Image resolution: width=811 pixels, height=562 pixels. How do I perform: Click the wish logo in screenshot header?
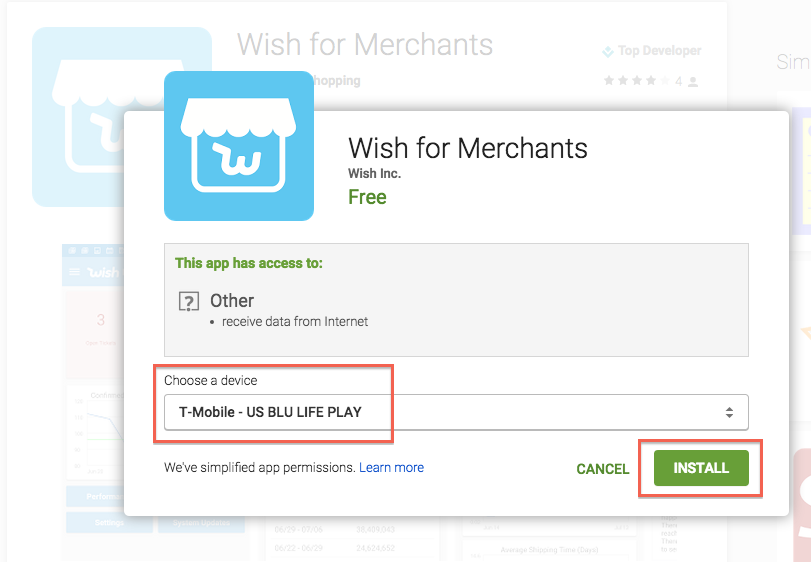point(103,272)
